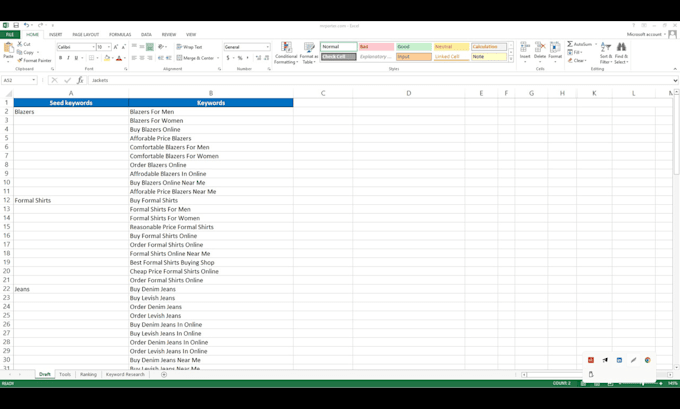Switch to the PAGE LAYOUT tab
This screenshot has height=409, width=680.
(x=85, y=34)
